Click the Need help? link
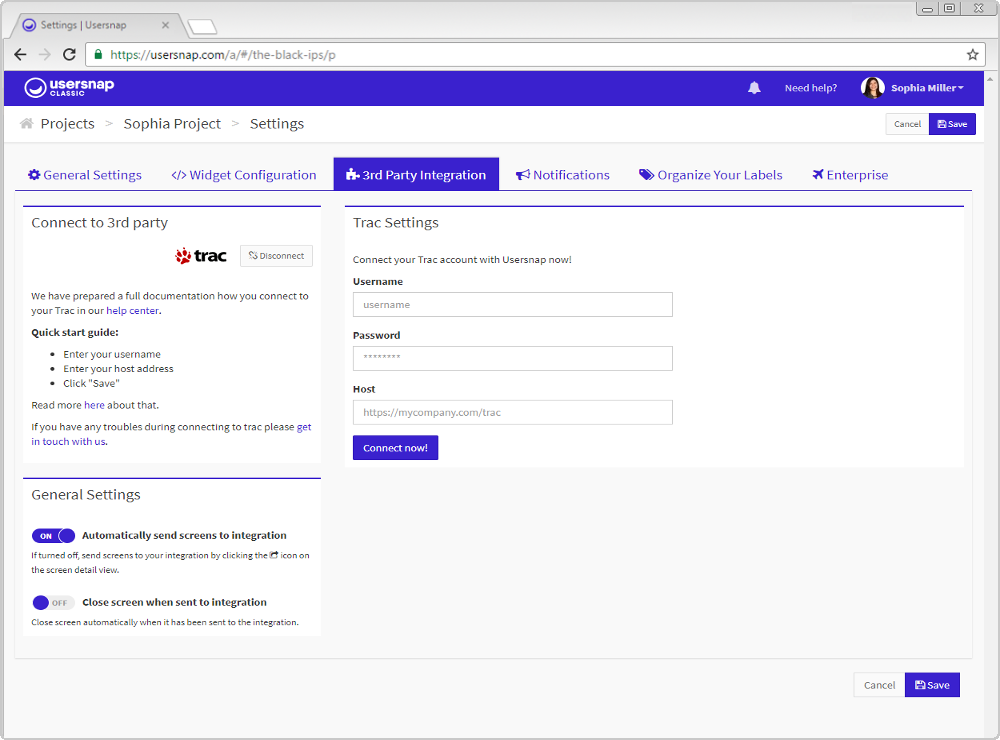The height and width of the screenshot is (740, 1000). (x=811, y=88)
